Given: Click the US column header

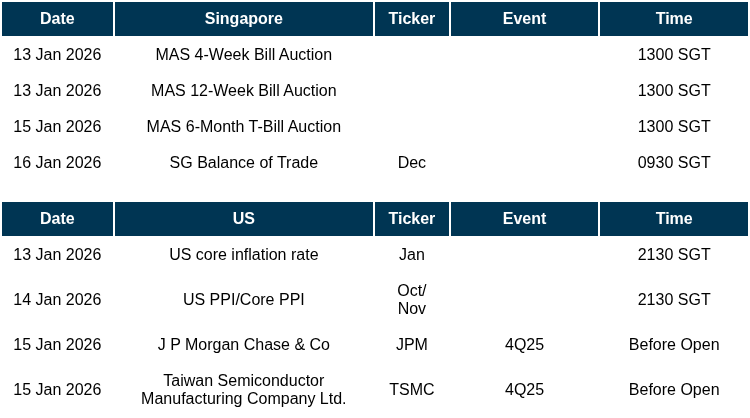Looking at the screenshot, I should [243, 219].
